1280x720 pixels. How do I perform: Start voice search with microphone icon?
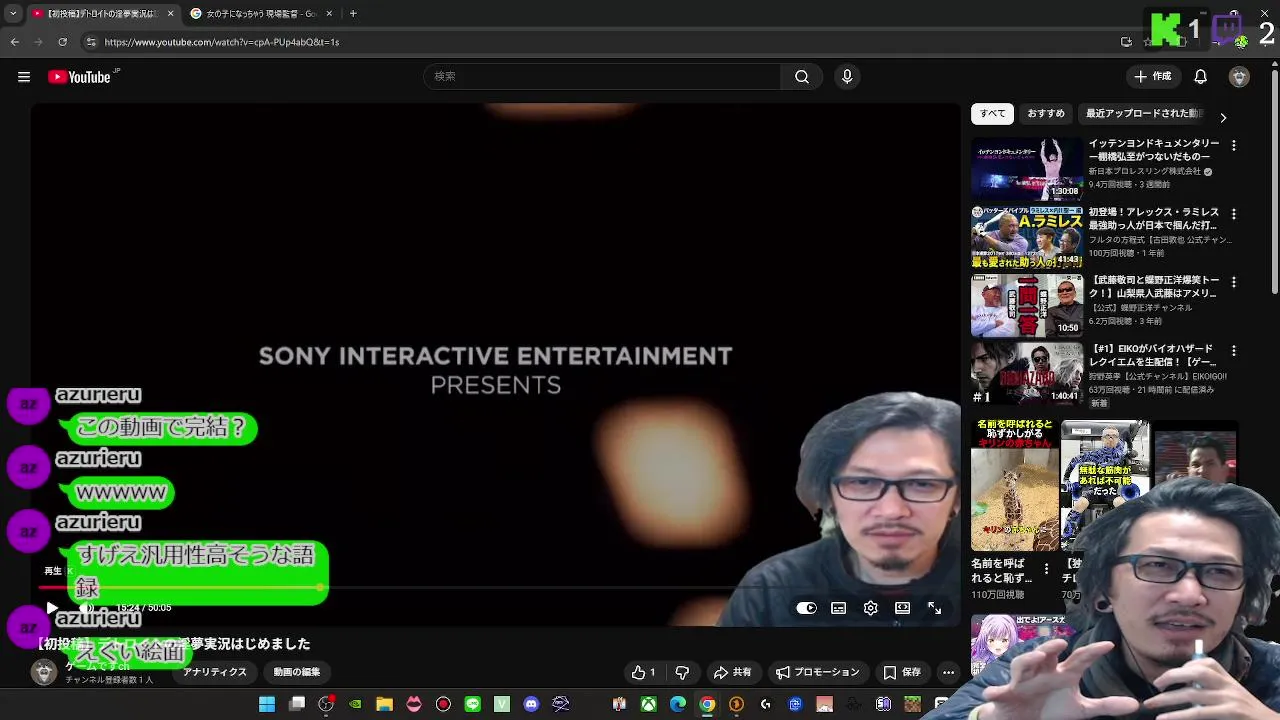point(847,77)
